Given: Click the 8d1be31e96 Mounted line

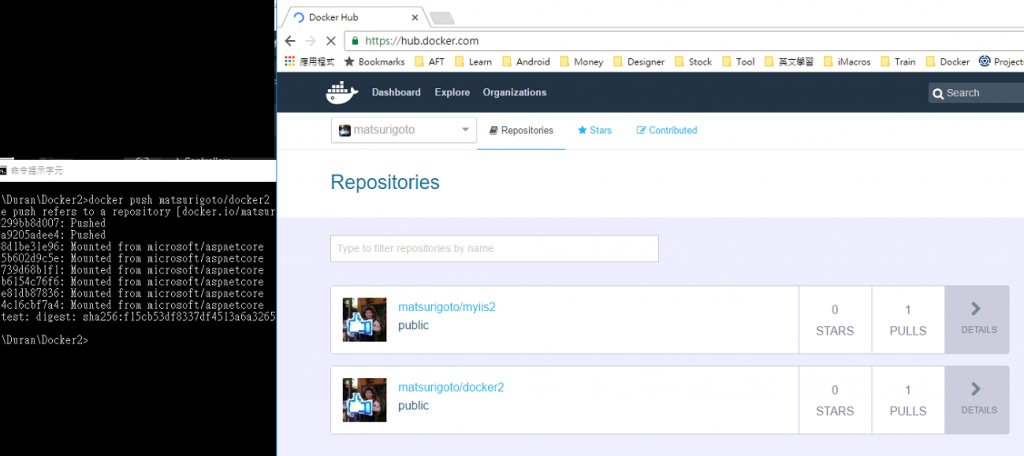Looking at the screenshot, I should point(132,247).
